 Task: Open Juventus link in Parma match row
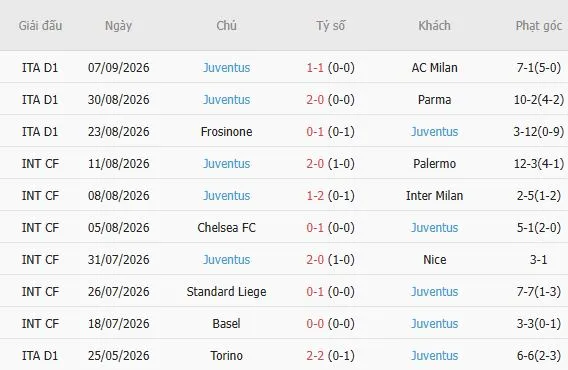coord(226,100)
